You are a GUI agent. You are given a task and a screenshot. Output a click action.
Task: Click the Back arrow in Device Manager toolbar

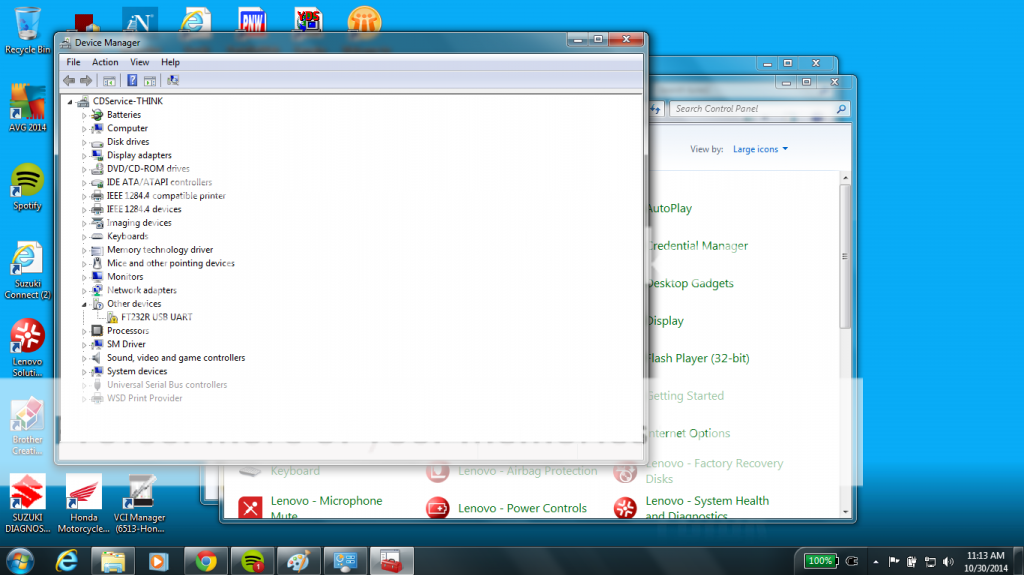68,80
